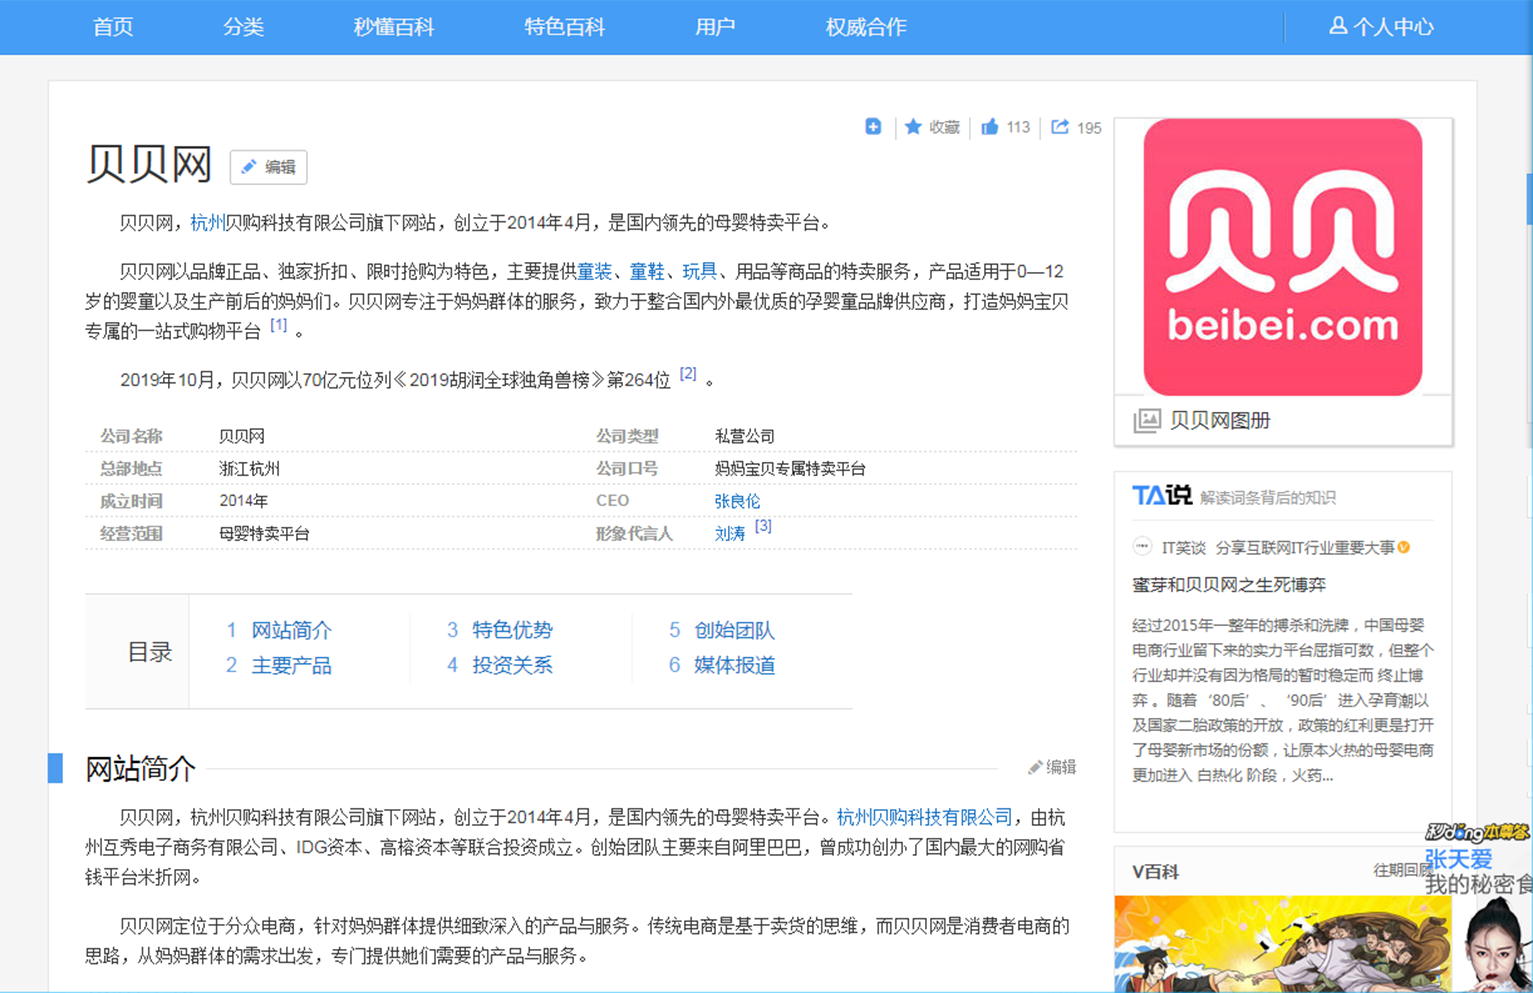
Task: Click the 编辑 button next to 贝贝网 title
Action: click(x=268, y=167)
